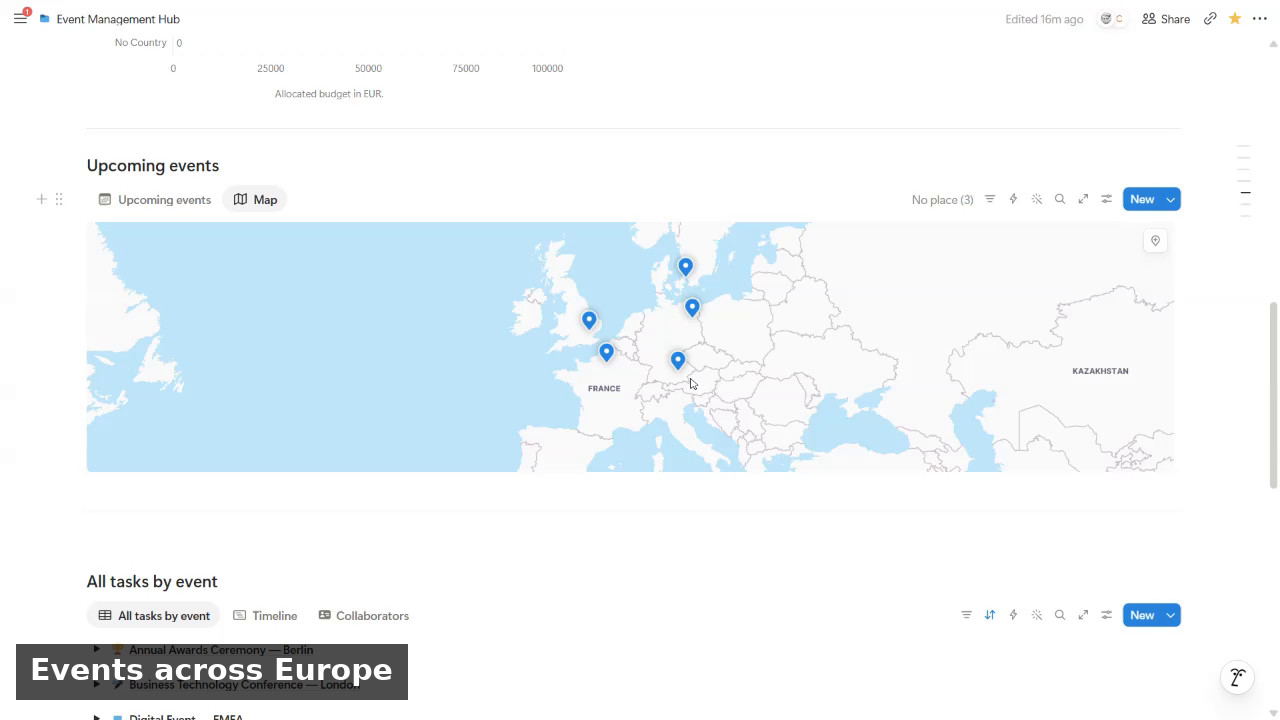This screenshot has width=1280, height=720.
Task: Open filter icon for Upcoming events
Action: [x=990, y=199]
